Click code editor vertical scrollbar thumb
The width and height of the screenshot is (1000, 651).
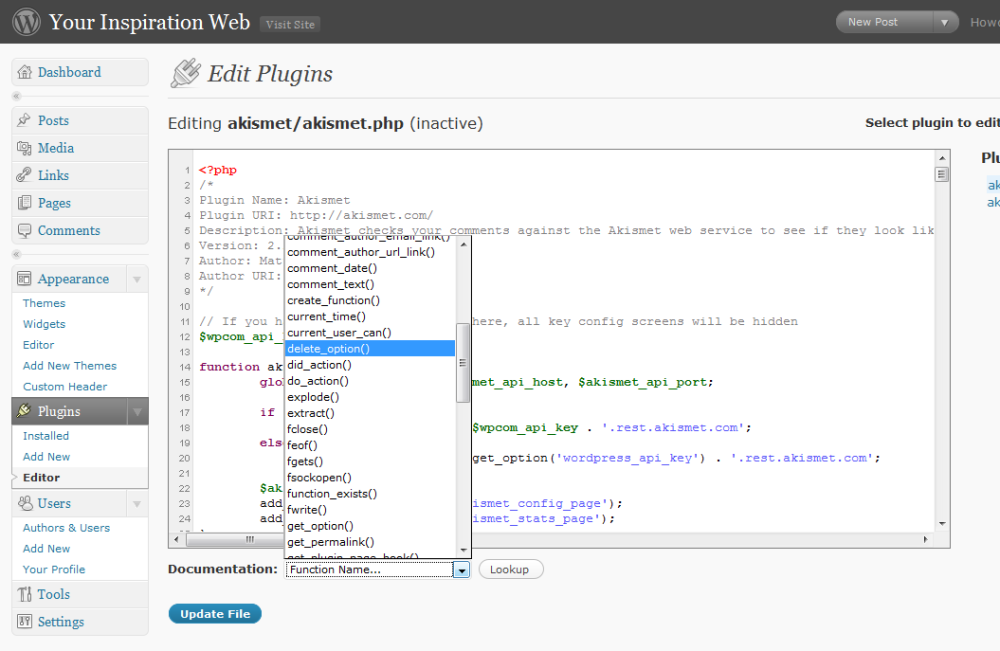tap(941, 174)
